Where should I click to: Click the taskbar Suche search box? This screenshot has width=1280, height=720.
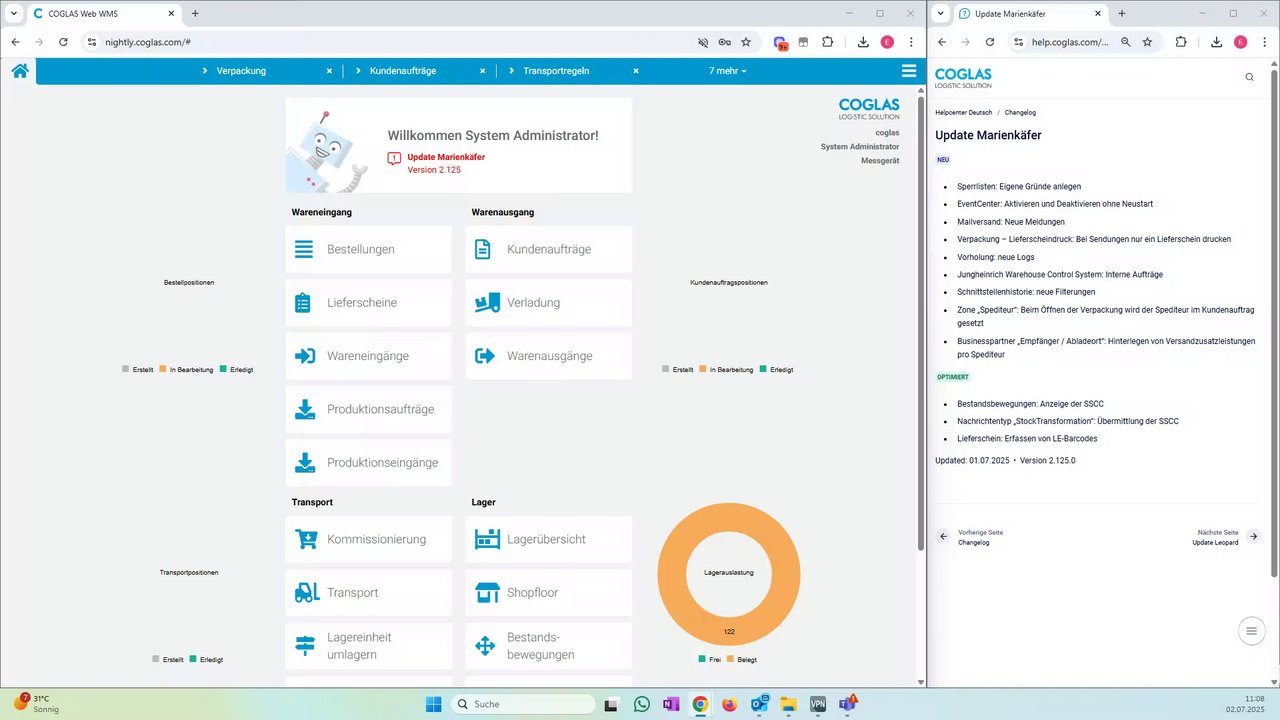(x=521, y=704)
